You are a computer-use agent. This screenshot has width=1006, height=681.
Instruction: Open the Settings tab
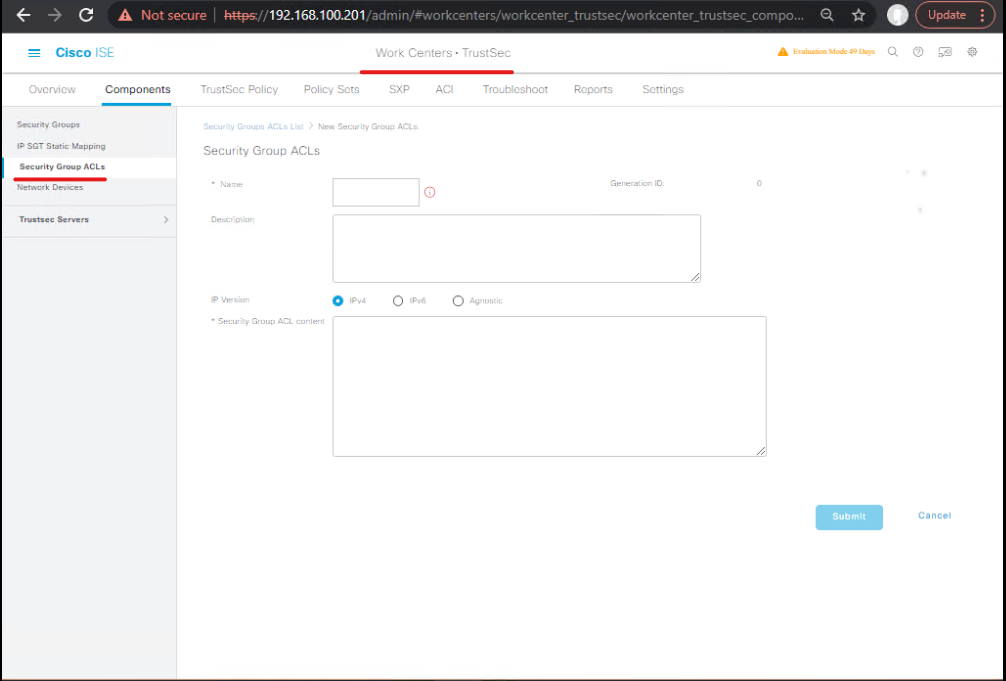tap(663, 89)
